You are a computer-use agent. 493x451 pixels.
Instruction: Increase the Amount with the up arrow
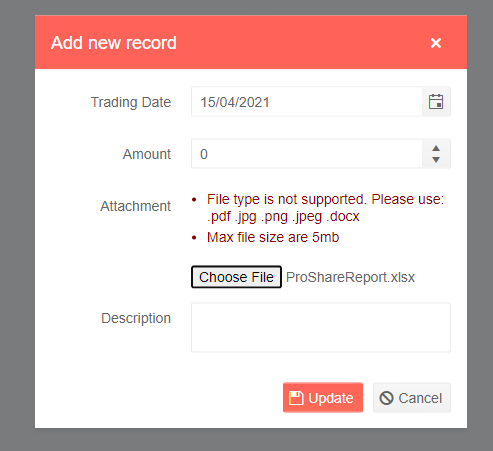436,149
